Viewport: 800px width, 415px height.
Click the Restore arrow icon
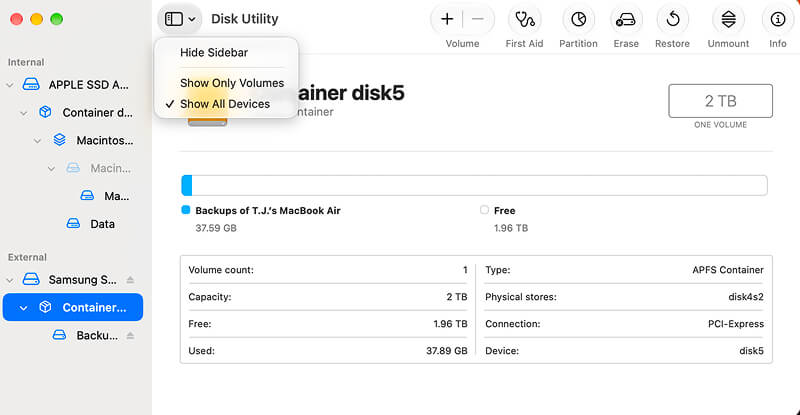pos(672,19)
